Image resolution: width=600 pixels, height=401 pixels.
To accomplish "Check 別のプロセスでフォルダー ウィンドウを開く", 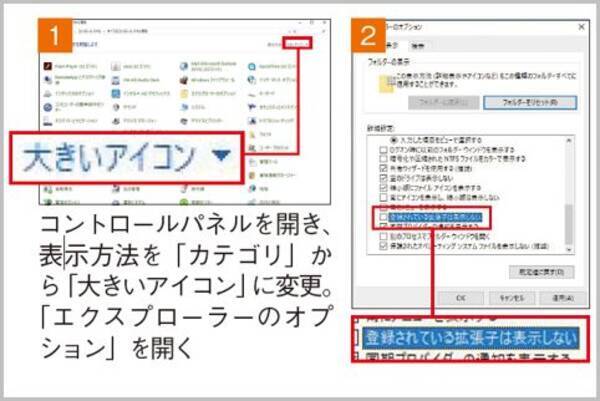I will tap(383, 236).
